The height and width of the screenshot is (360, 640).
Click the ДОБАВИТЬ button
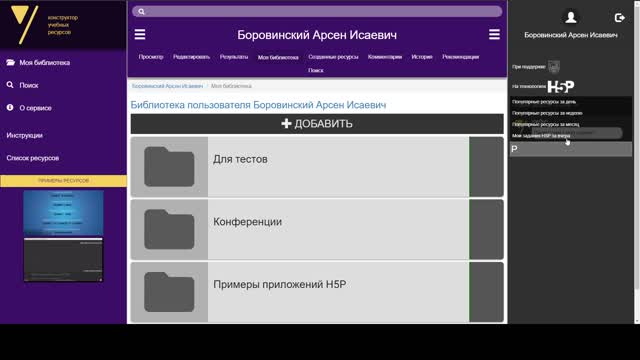click(317, 124)
